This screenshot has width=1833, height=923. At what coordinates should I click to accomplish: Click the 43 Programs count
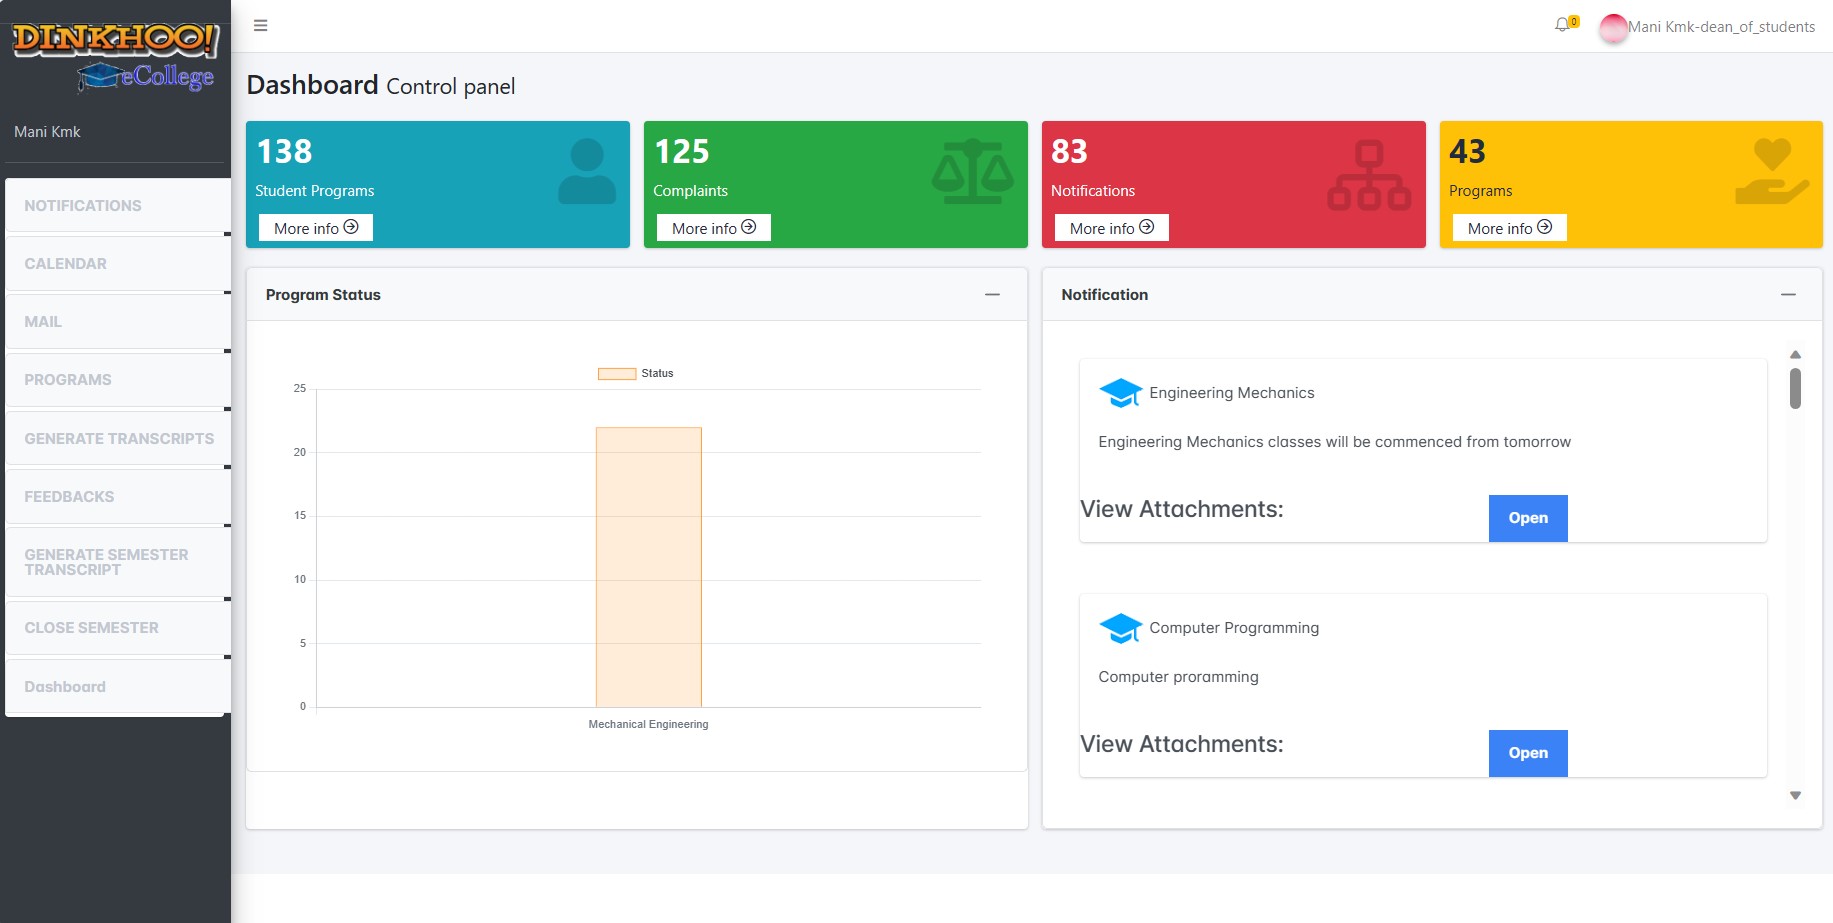point(1467,152)
